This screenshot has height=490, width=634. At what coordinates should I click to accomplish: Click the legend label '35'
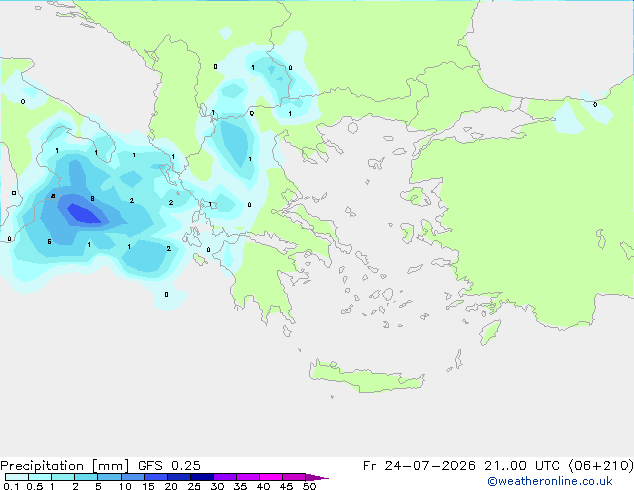point(240,486)
